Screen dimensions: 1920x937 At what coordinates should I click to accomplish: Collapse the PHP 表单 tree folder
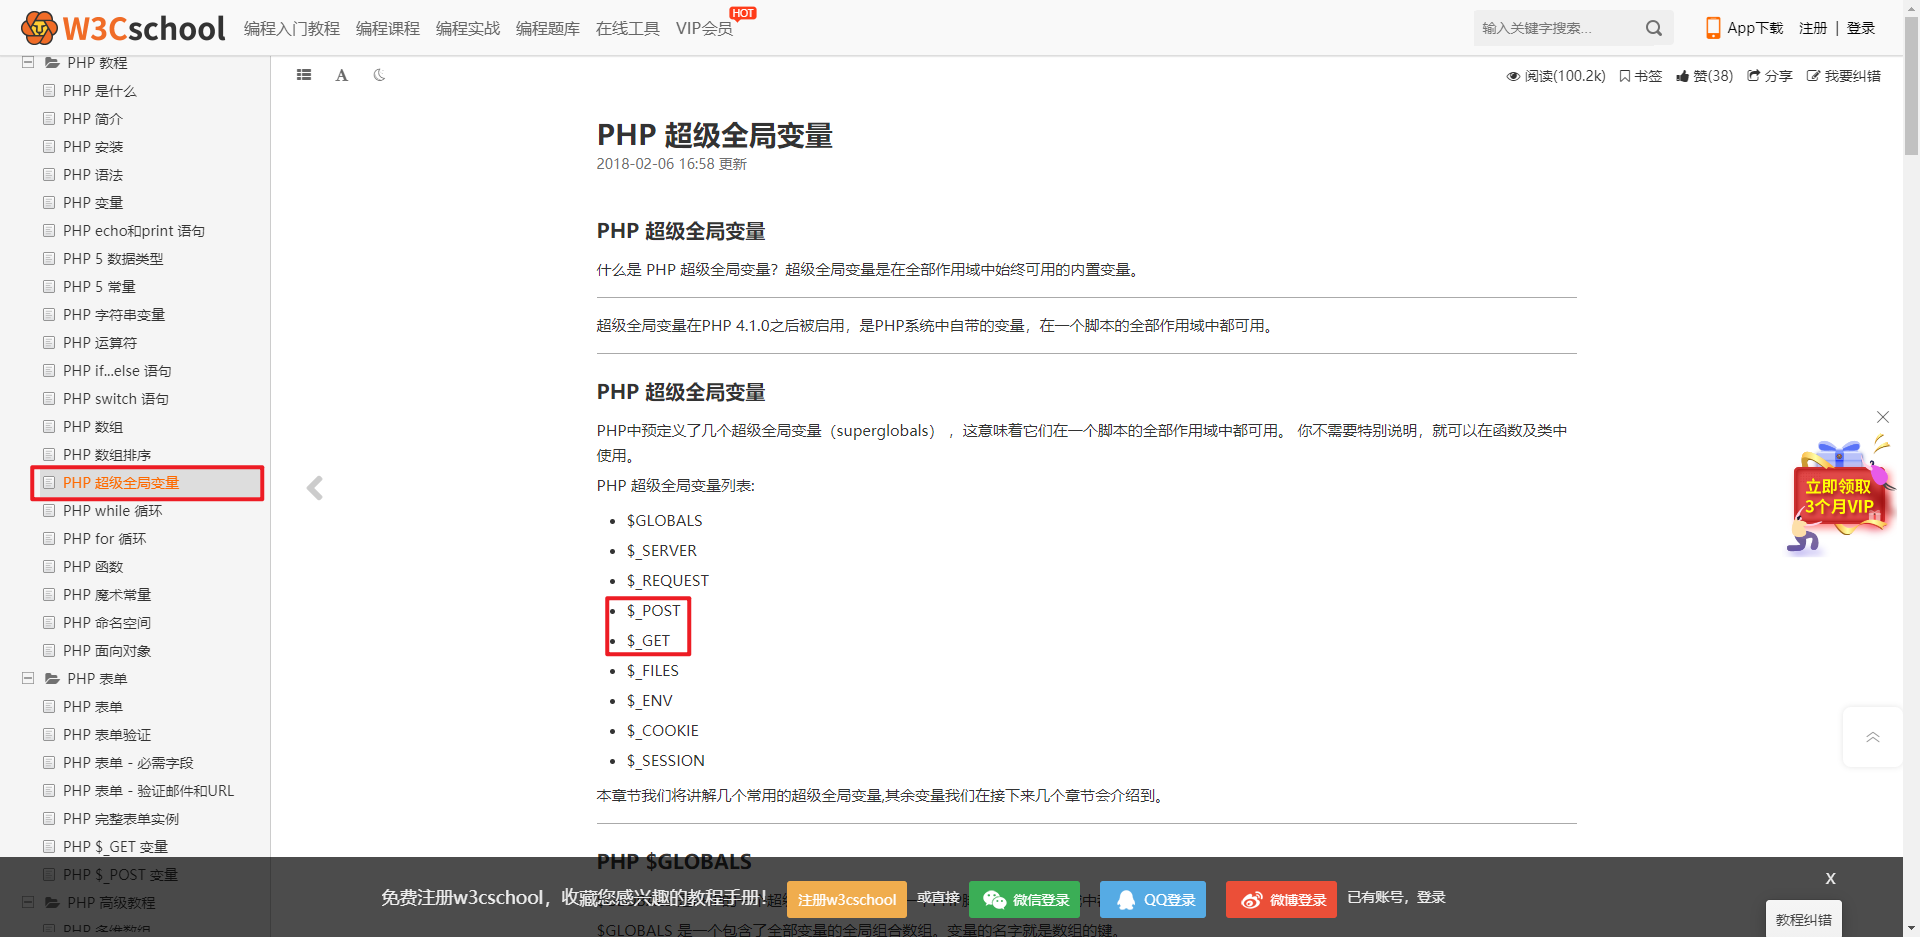(x=28, y=679)
